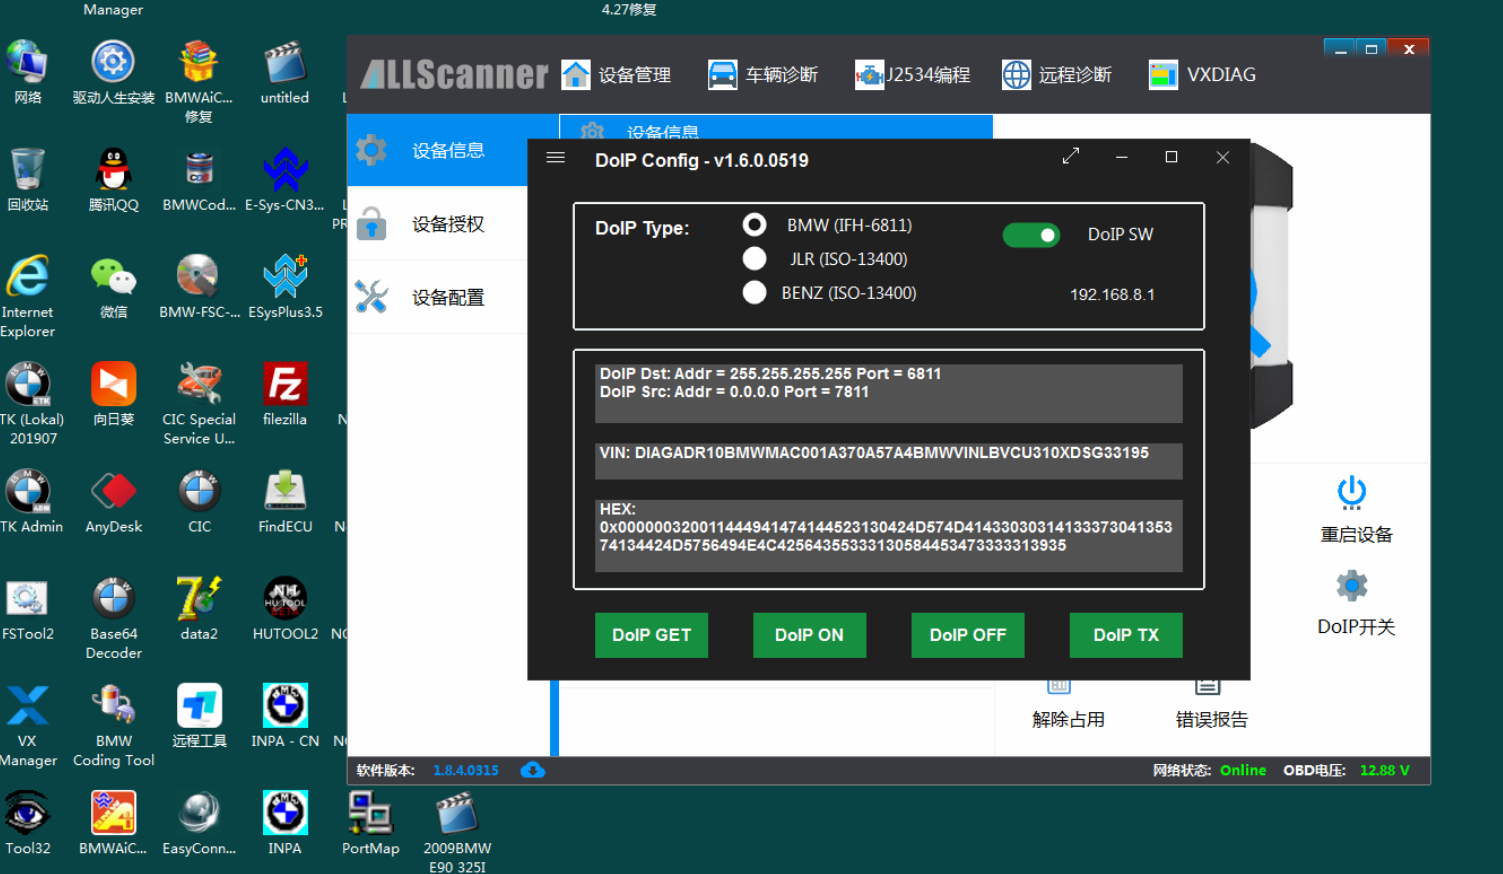Open 向日葵 desktop icon

[x=113, y=394]
